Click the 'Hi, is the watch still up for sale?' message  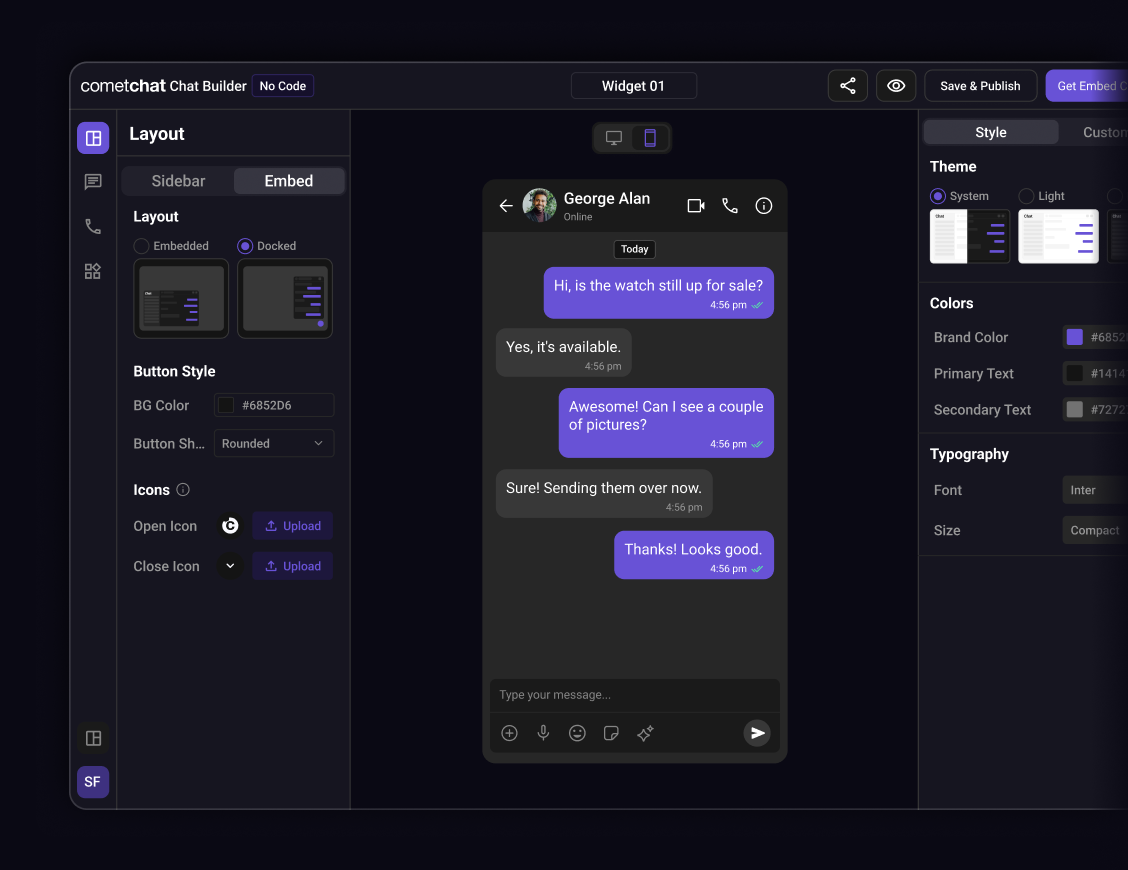(x=658, y=293)
